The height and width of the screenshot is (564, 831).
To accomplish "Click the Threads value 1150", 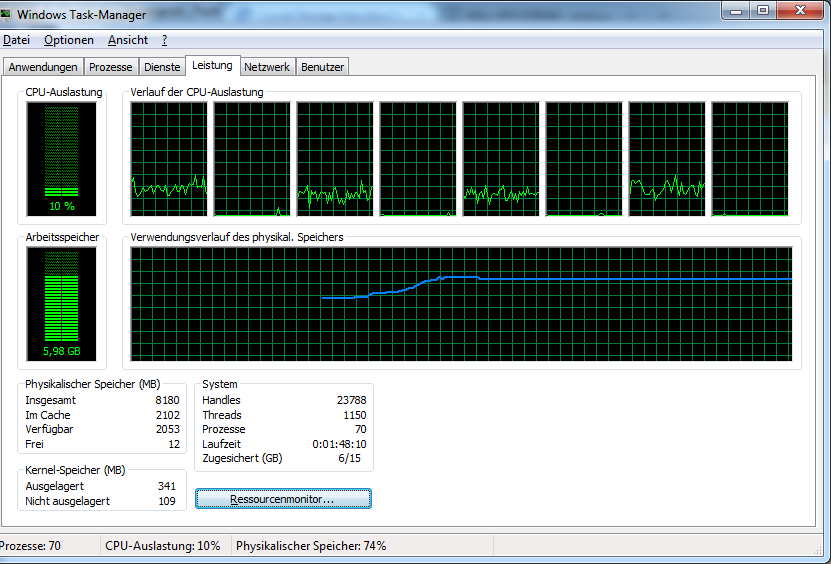I will [355, 415].
